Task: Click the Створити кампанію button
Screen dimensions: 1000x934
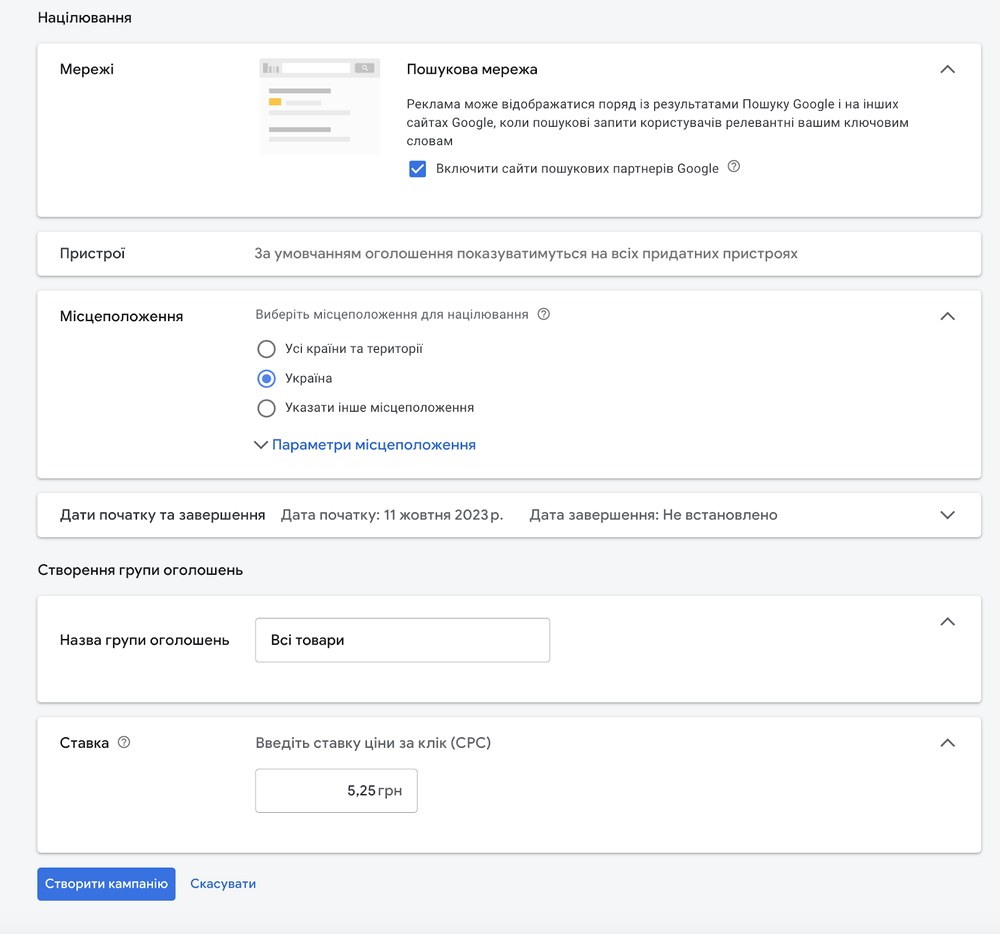Action: (x=107, y=884)
